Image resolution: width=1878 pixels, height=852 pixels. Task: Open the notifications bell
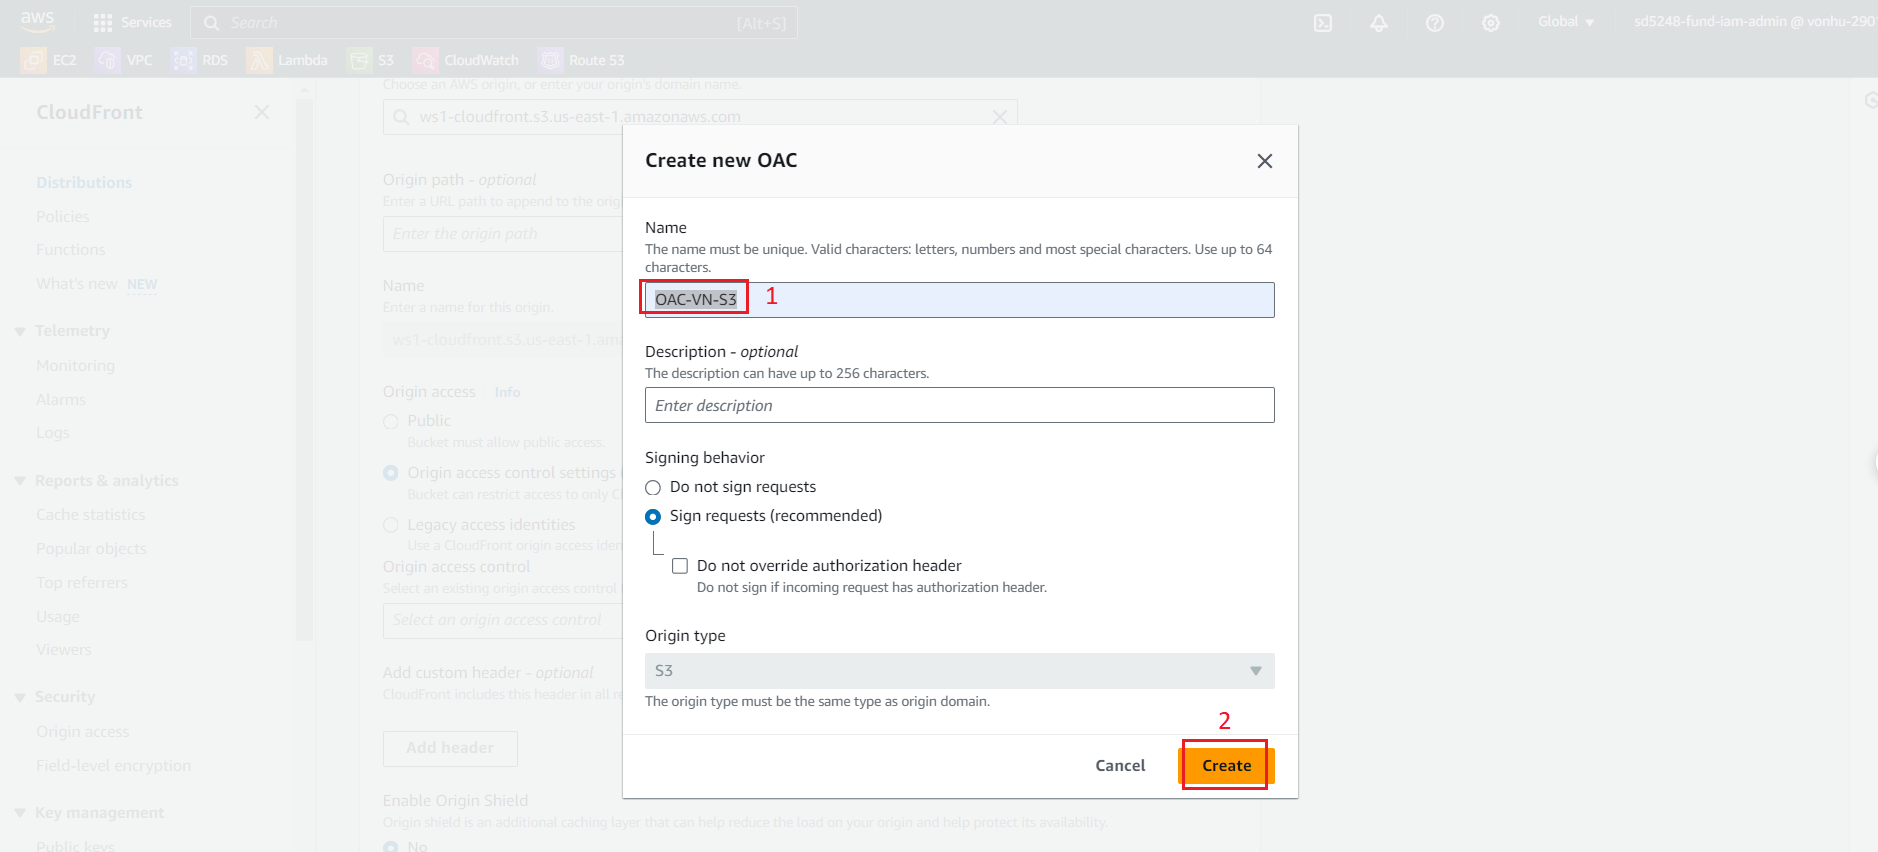point(1378,23)
